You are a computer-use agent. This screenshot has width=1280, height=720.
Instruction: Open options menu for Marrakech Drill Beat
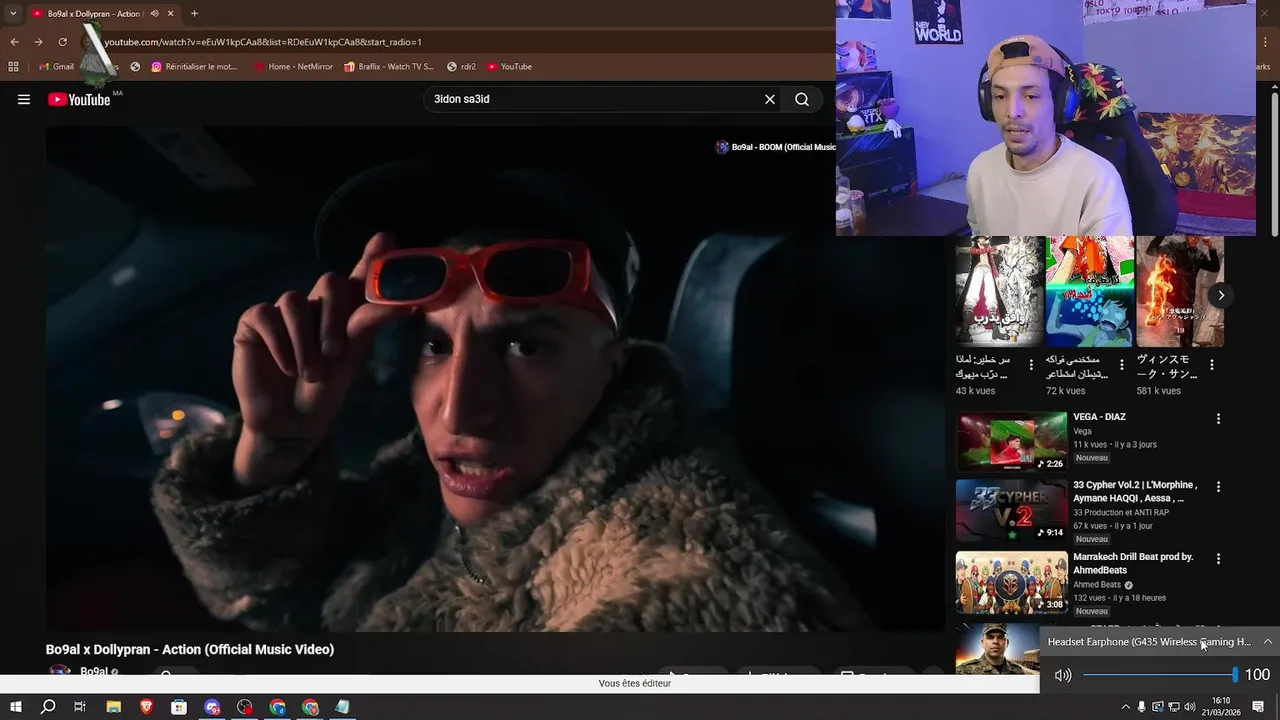point(1218,559)
